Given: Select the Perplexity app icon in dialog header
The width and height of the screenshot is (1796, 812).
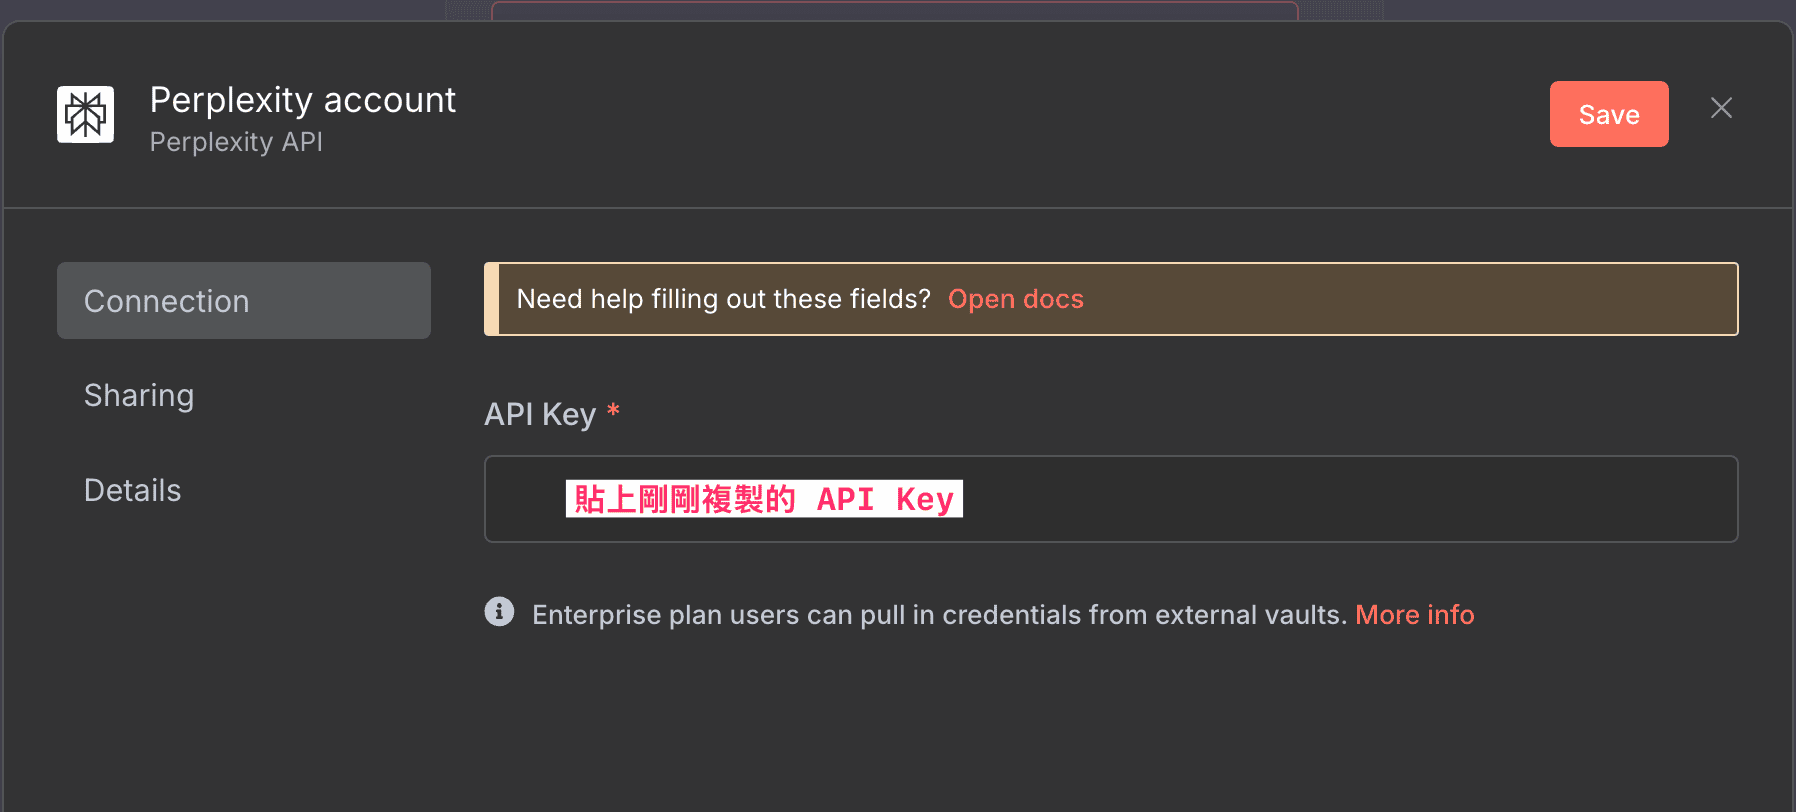Looking at the screenshot, I should pyautogui.click(x=85, y=113).
